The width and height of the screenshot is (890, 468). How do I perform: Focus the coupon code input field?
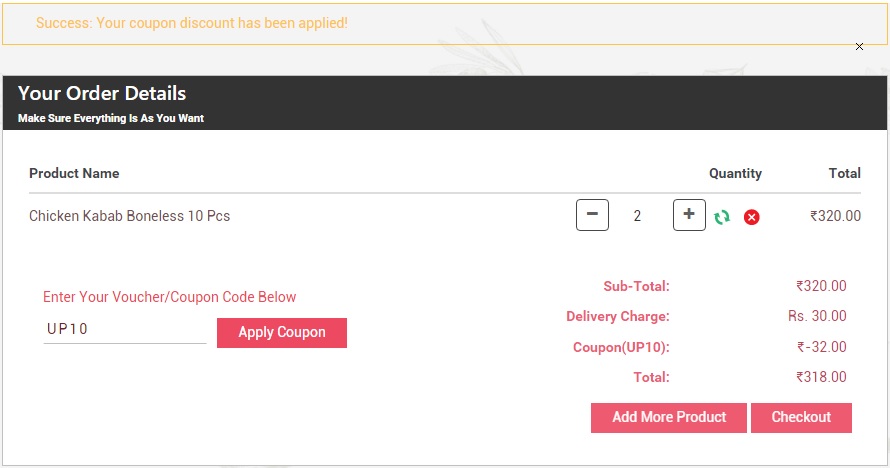click(124, 330)
